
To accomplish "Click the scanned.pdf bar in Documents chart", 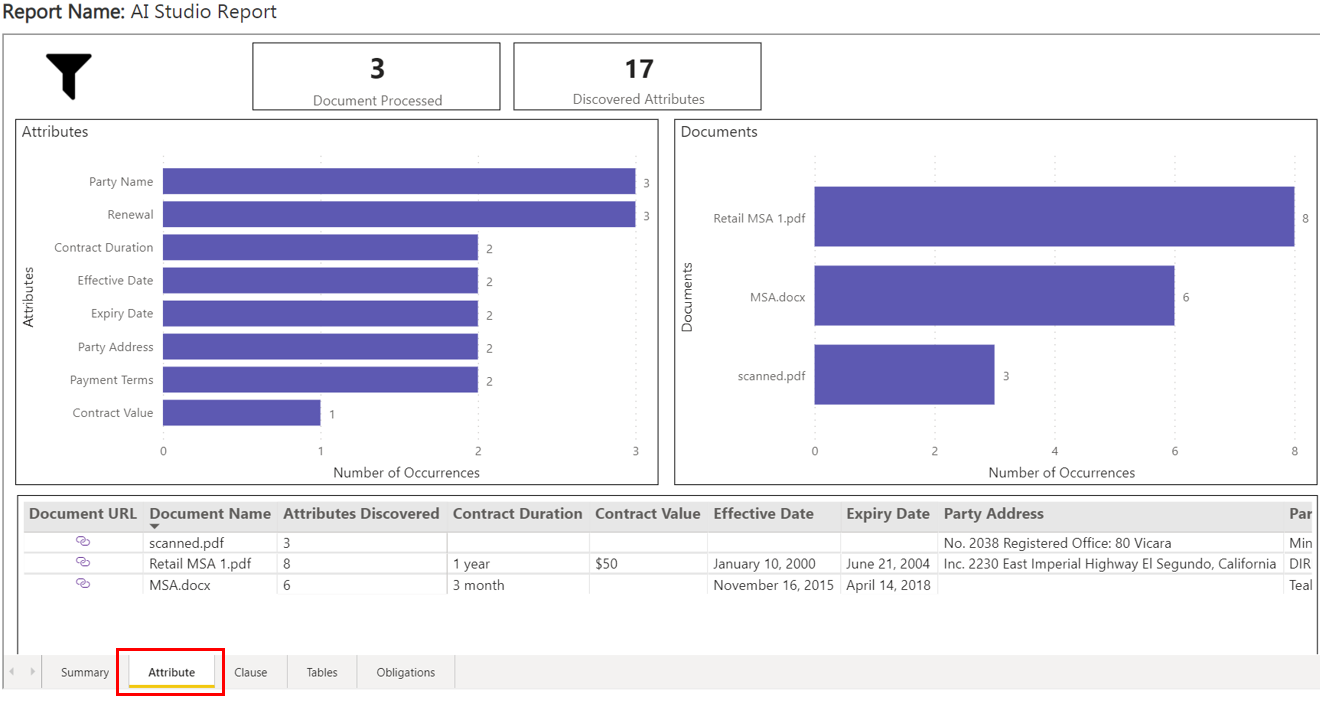I will tap(903, 375).
